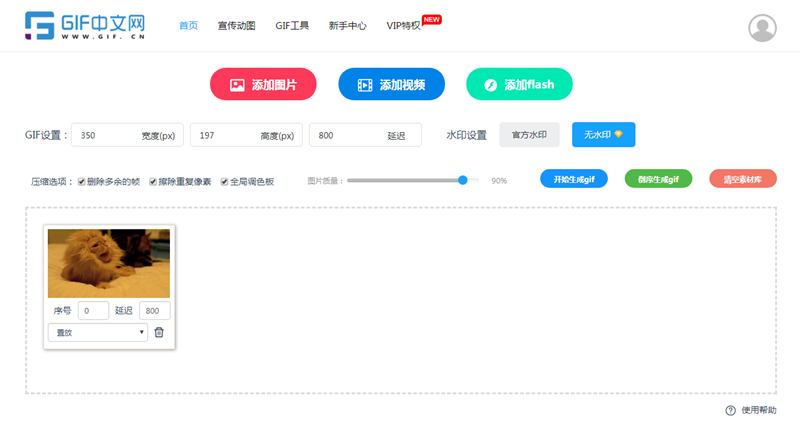
Task: Open the user avatar profile icon
Action: 762,28
